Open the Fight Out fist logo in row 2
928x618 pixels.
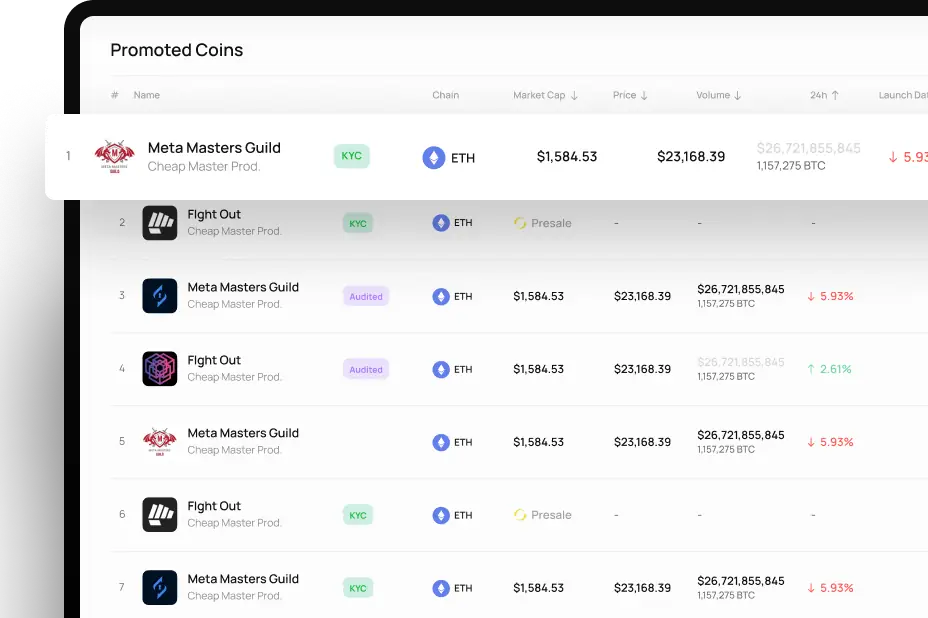tap(160, 223)
